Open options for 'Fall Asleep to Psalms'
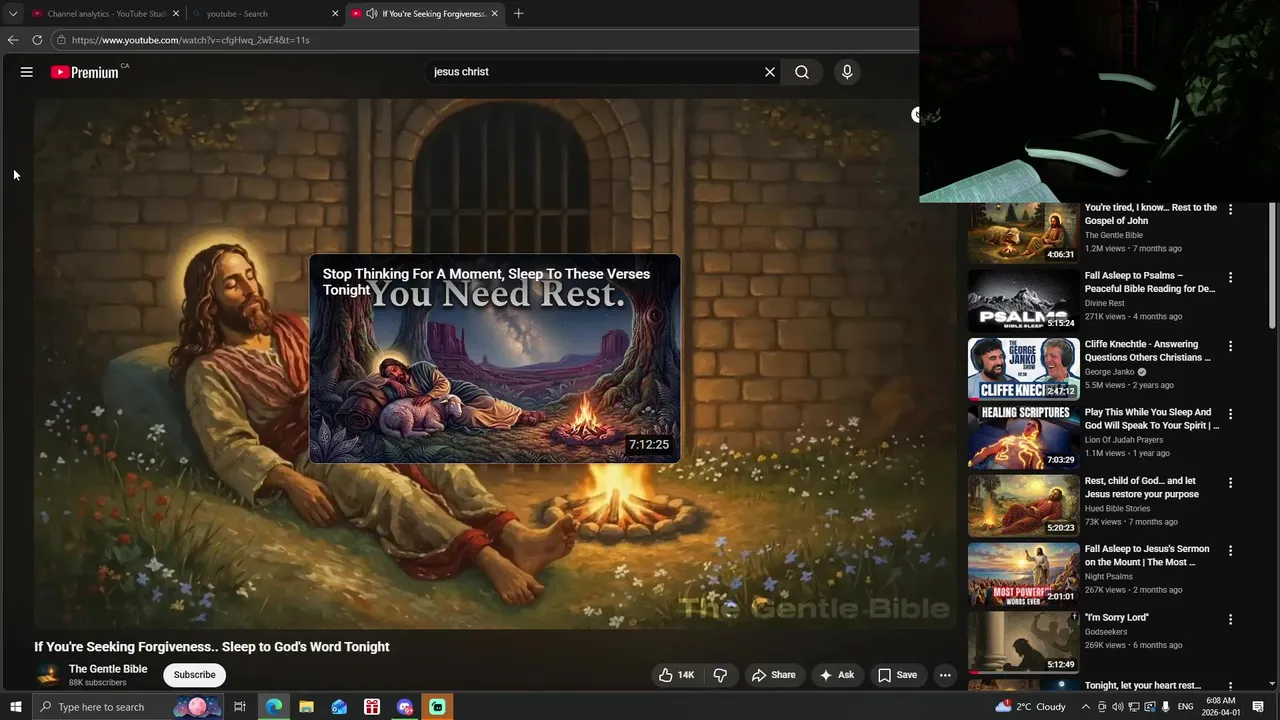 pos(1230,277)
